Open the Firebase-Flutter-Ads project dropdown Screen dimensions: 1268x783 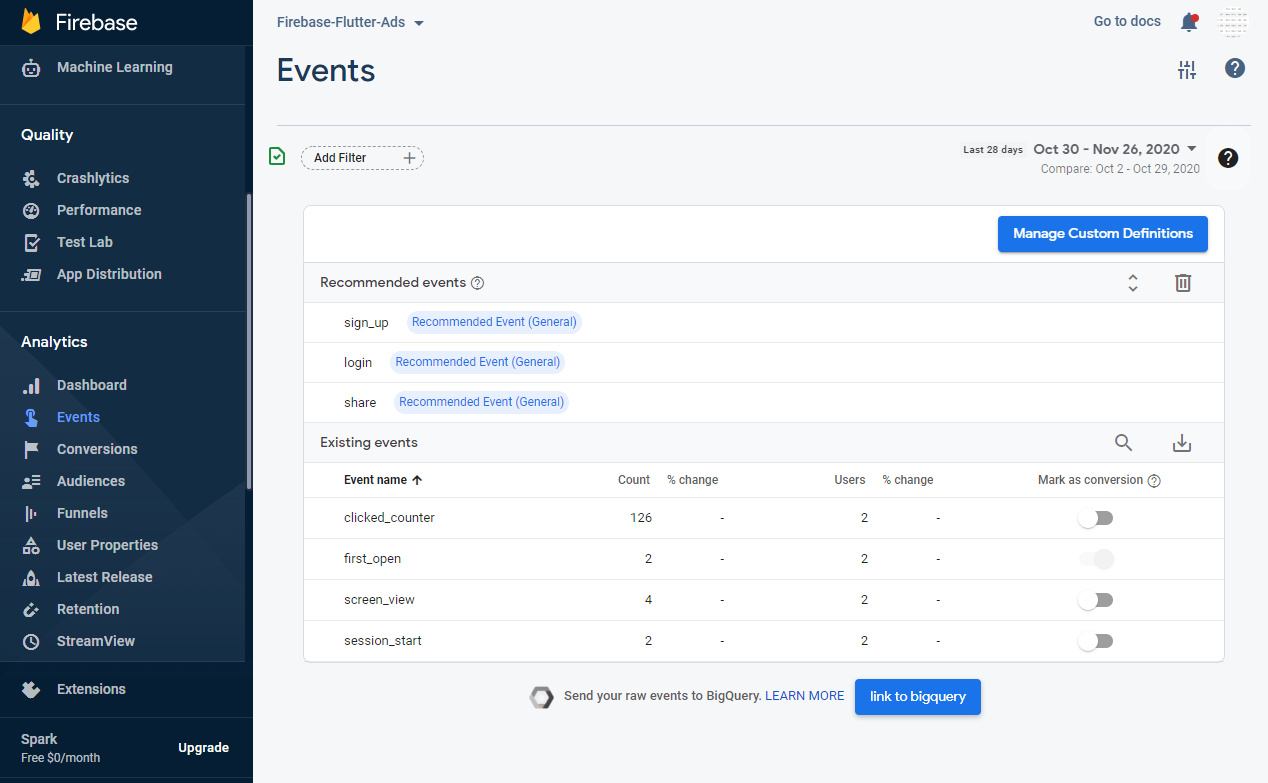click(x=350, y=22)
